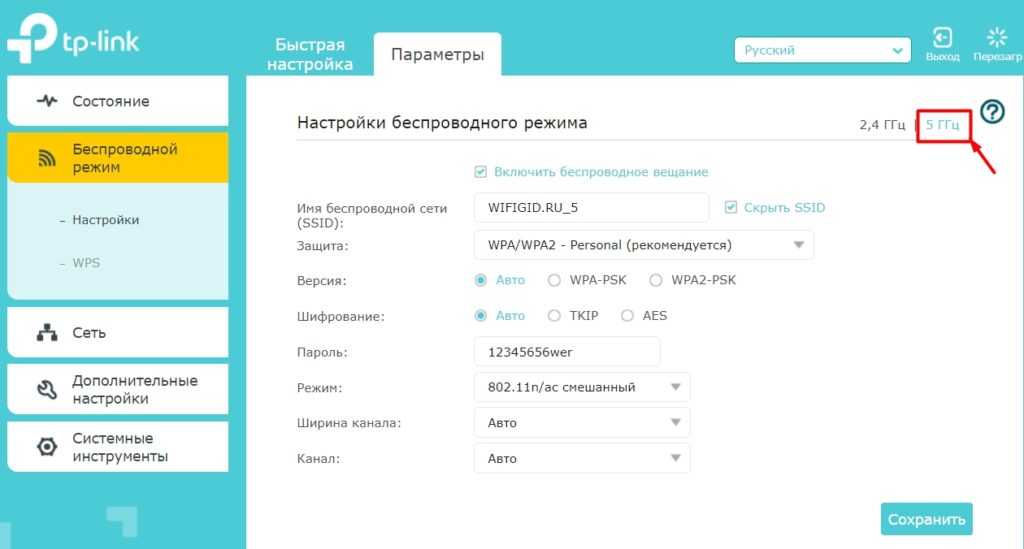
Task: Click the Состояние pulse icon
Action: 47,101
